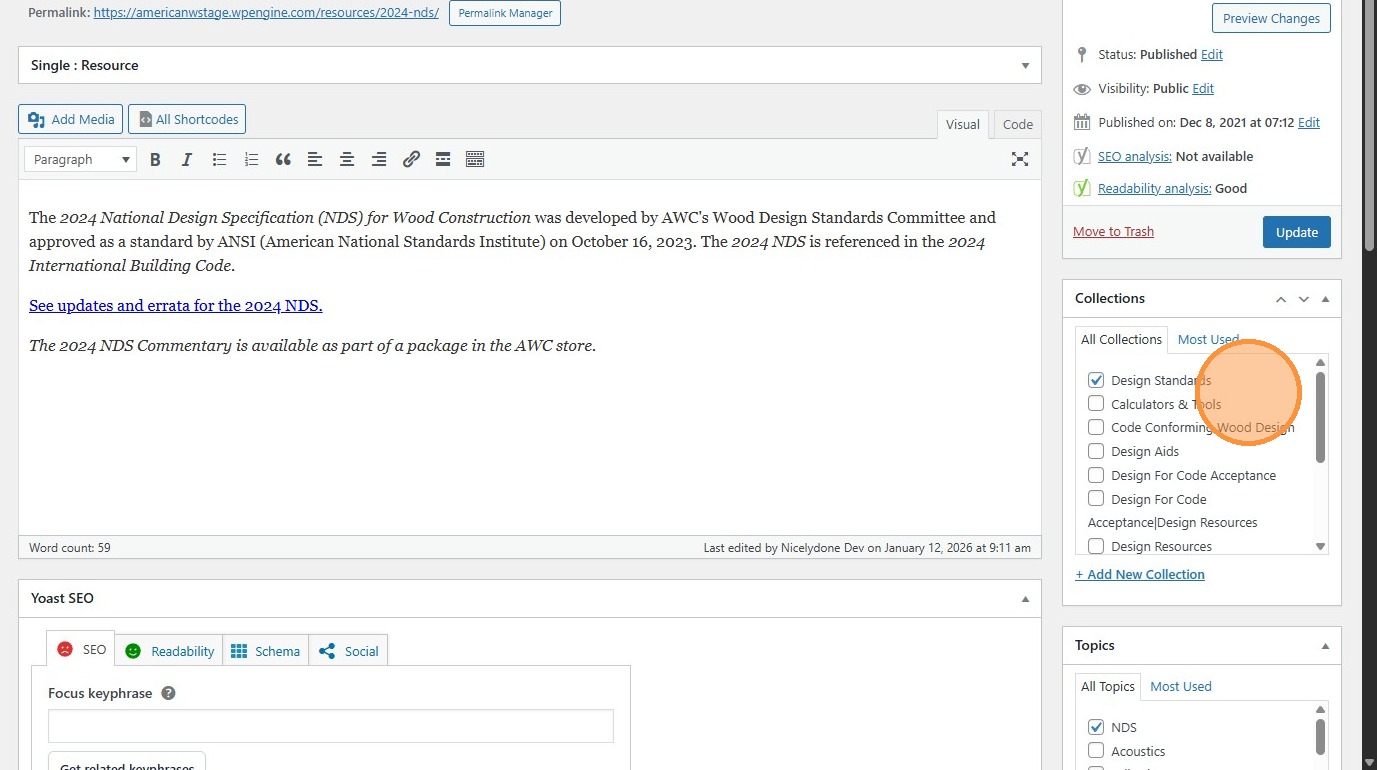Tick Design For Code Acceptance|Design Resources checkbox
Image resolution: width=1377 pixels, height=770 pixels.
1096,499
